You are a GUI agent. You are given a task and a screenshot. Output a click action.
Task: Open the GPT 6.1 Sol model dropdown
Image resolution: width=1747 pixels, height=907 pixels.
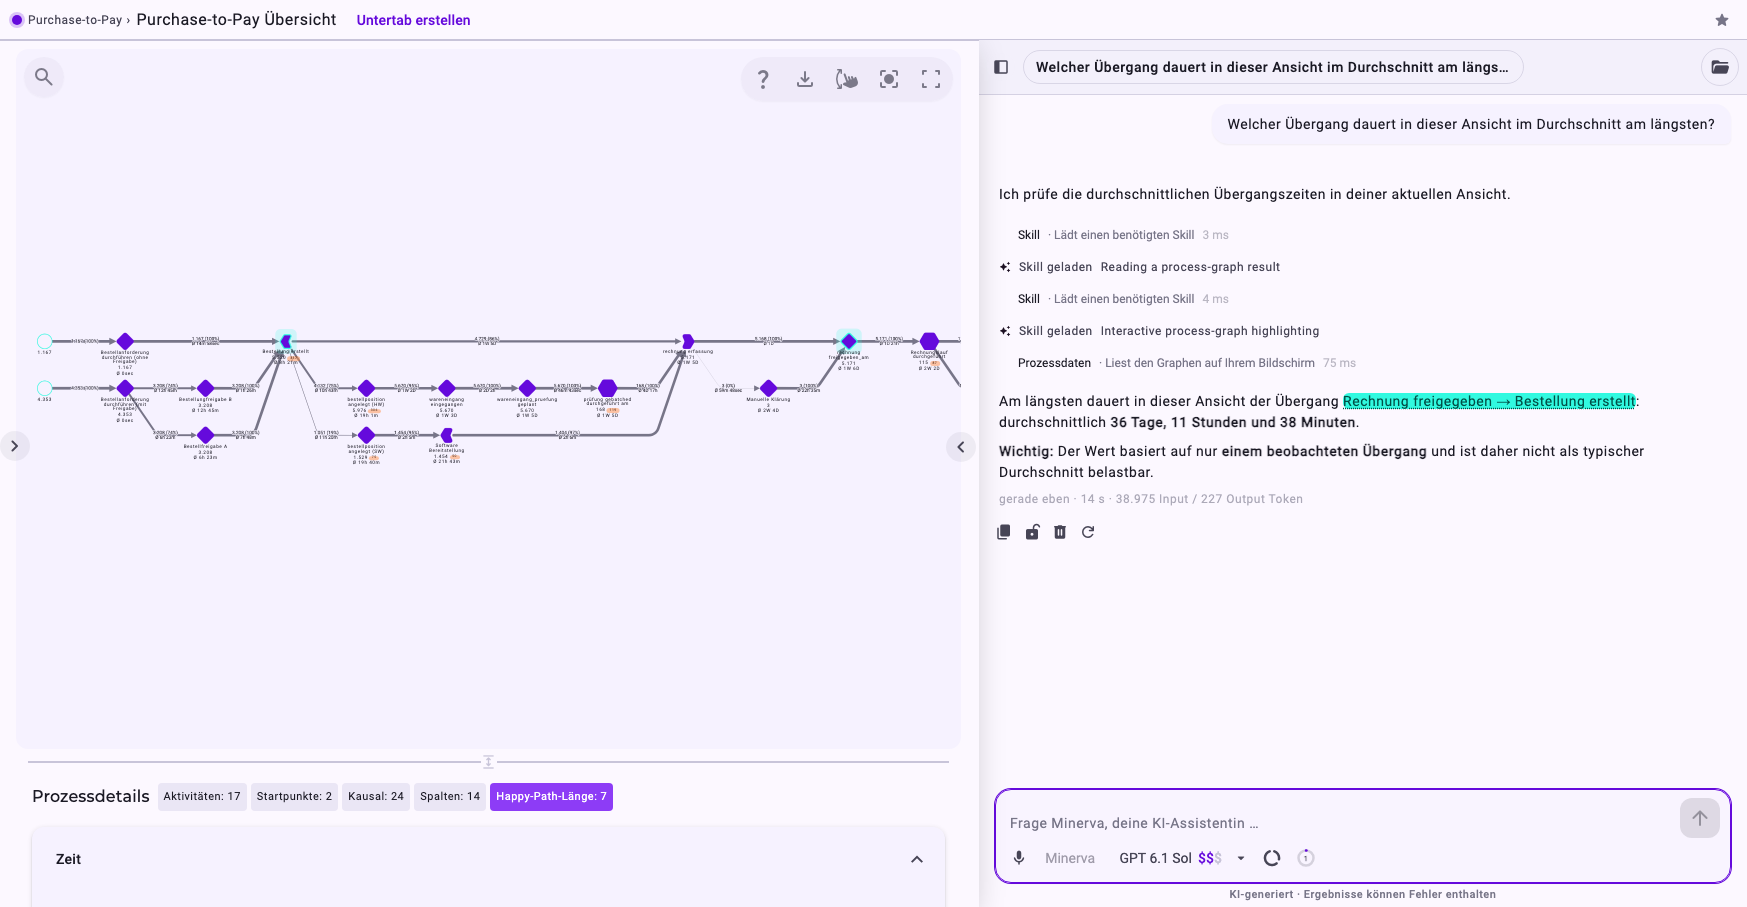1184,858
